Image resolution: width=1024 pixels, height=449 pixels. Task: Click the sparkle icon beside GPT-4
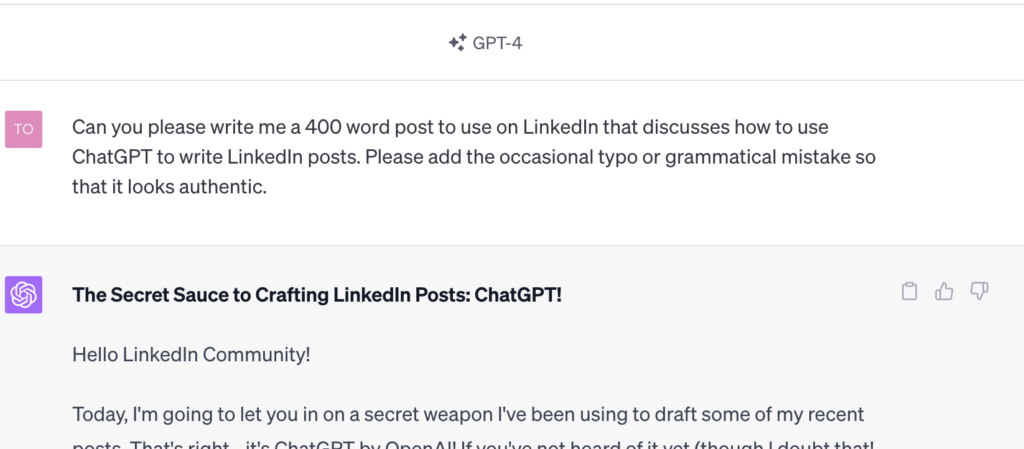(x=457, y=43)
